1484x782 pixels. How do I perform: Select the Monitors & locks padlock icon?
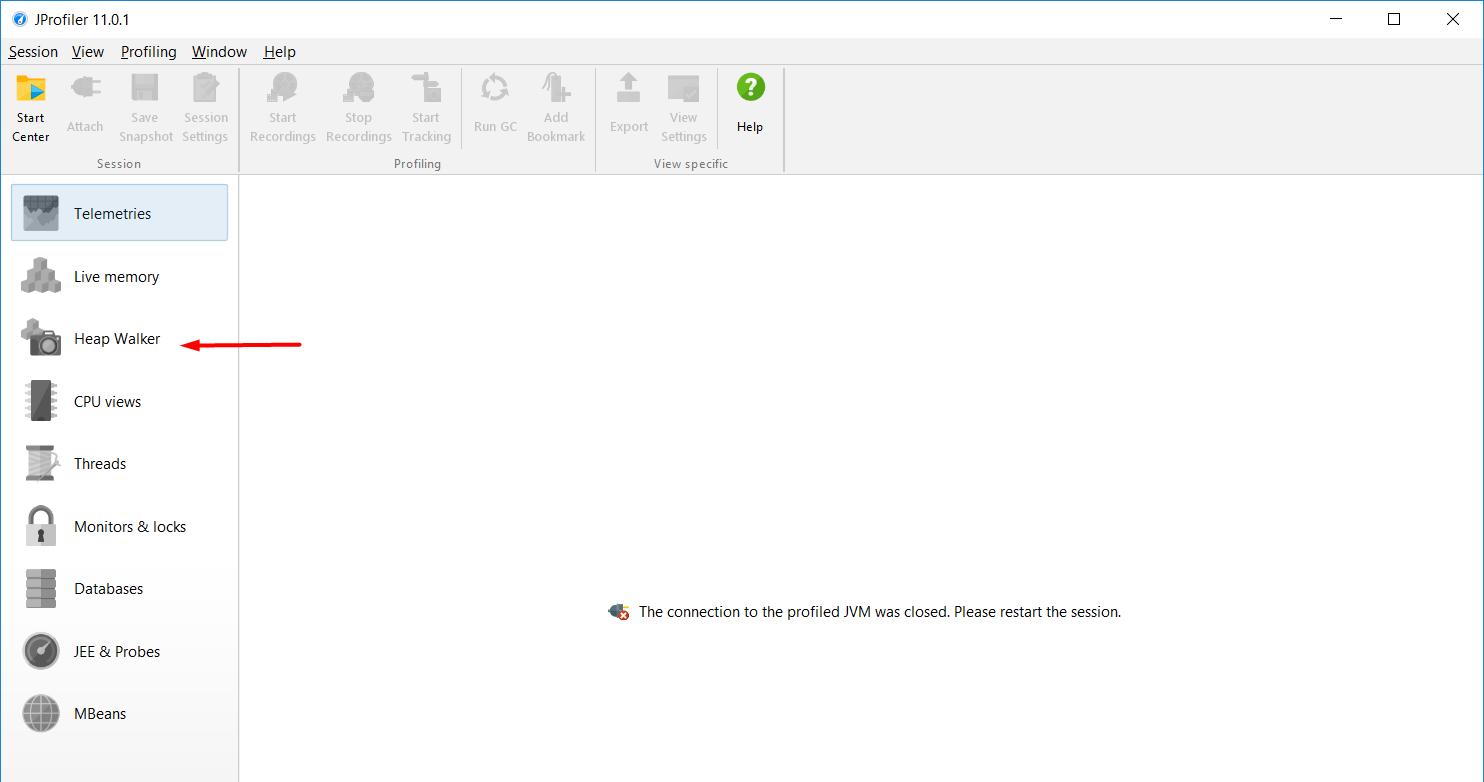(41, 526)
